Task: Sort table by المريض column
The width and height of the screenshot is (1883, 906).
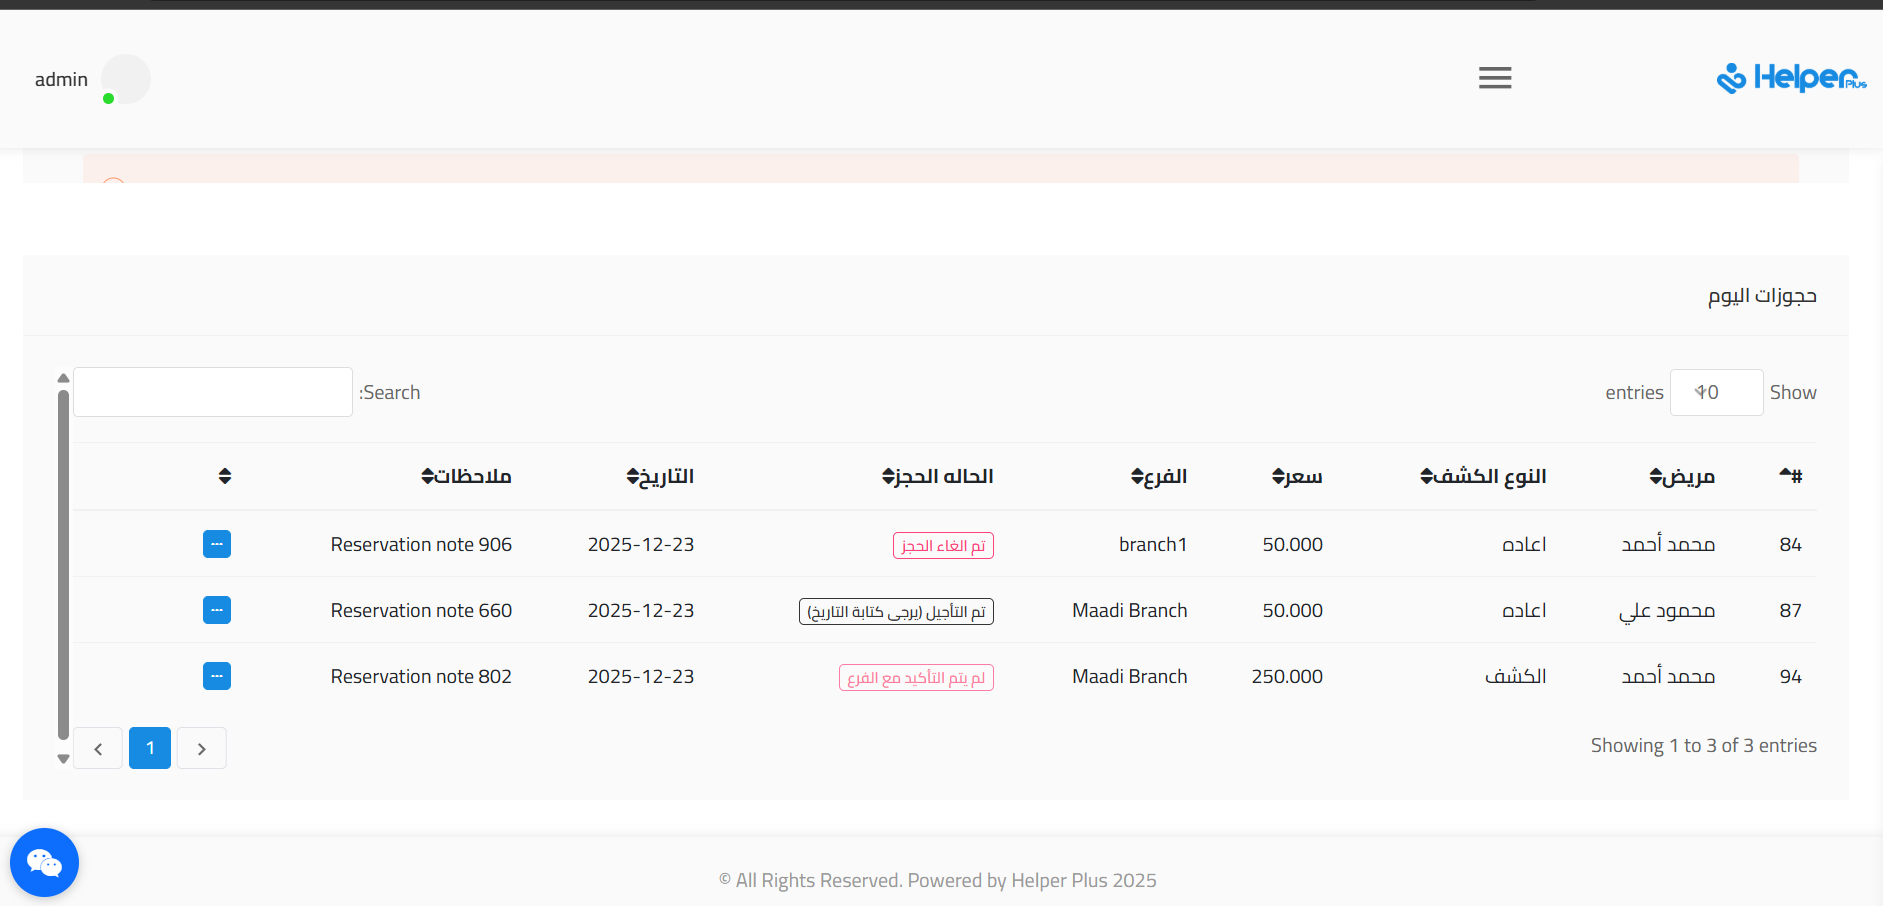Action: (x=1682, y=476)
